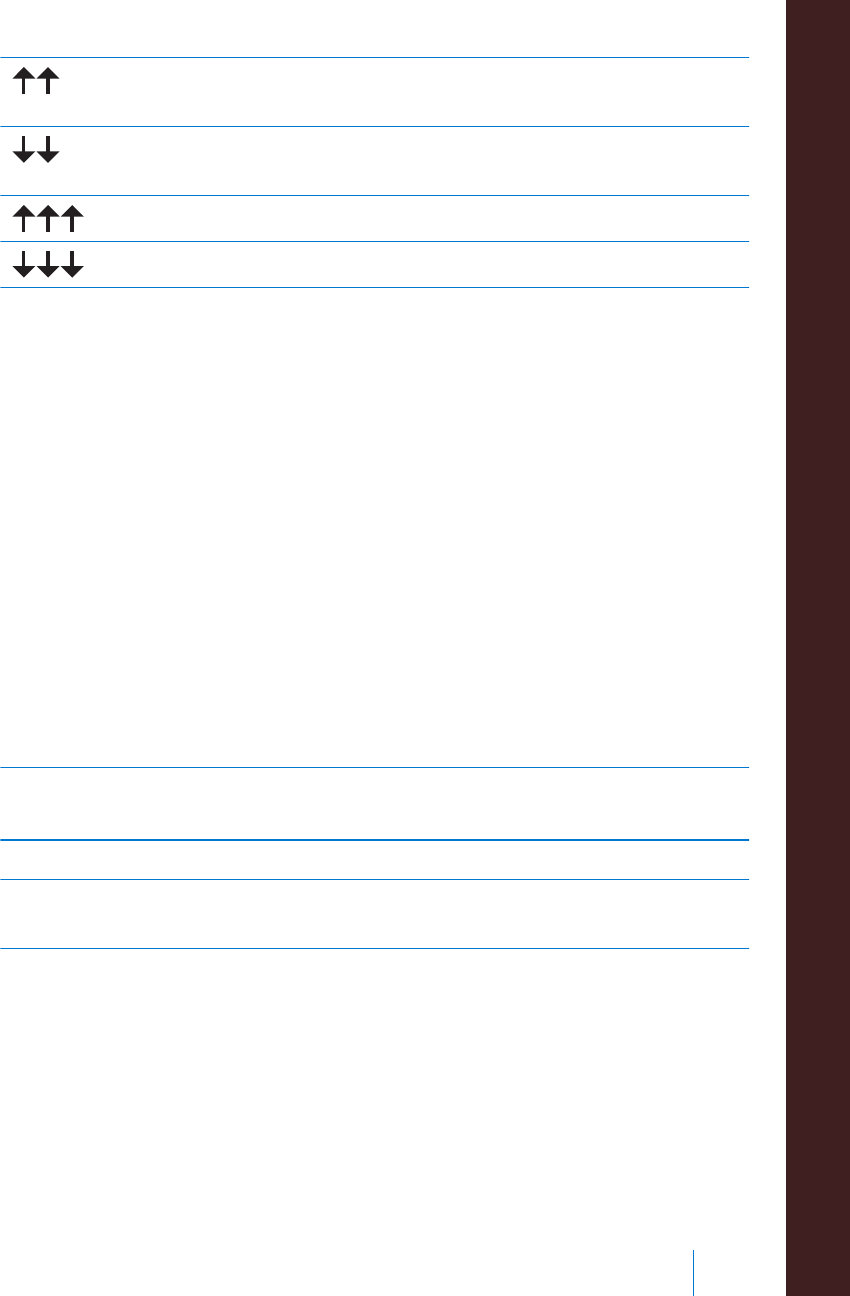The image size is (850, 1296).
Task: Click the thin middle row of the lower table
Action: pos(374,860)
